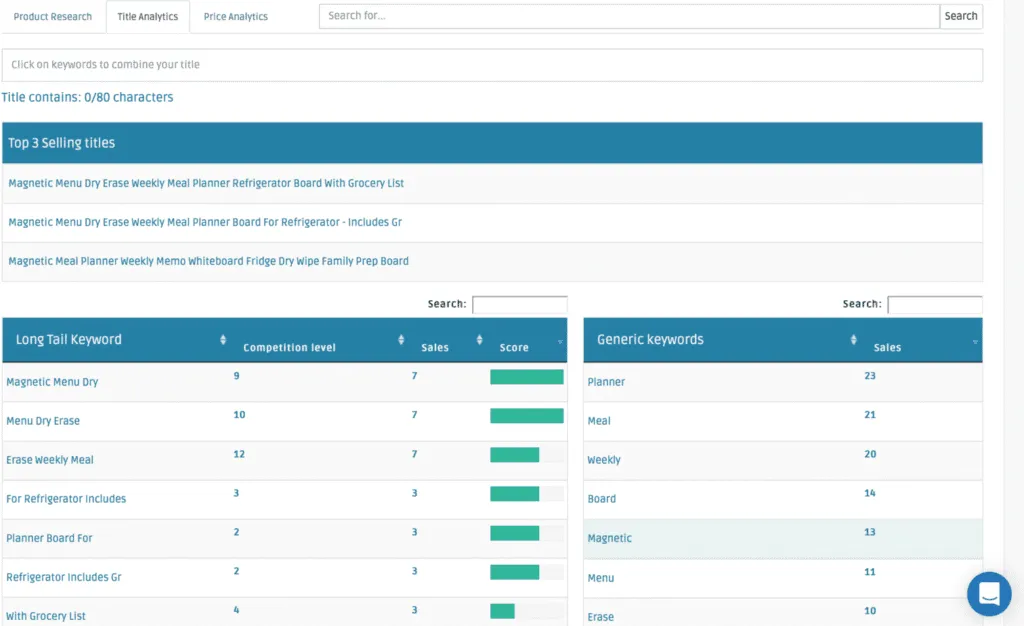Open the chat support bubble icon
The height and width of the screenshot is (626, 1024).
[988, 594]
